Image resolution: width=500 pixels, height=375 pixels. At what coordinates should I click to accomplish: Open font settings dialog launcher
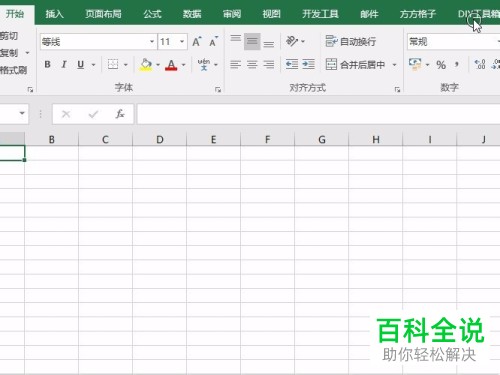coord(218,89)
